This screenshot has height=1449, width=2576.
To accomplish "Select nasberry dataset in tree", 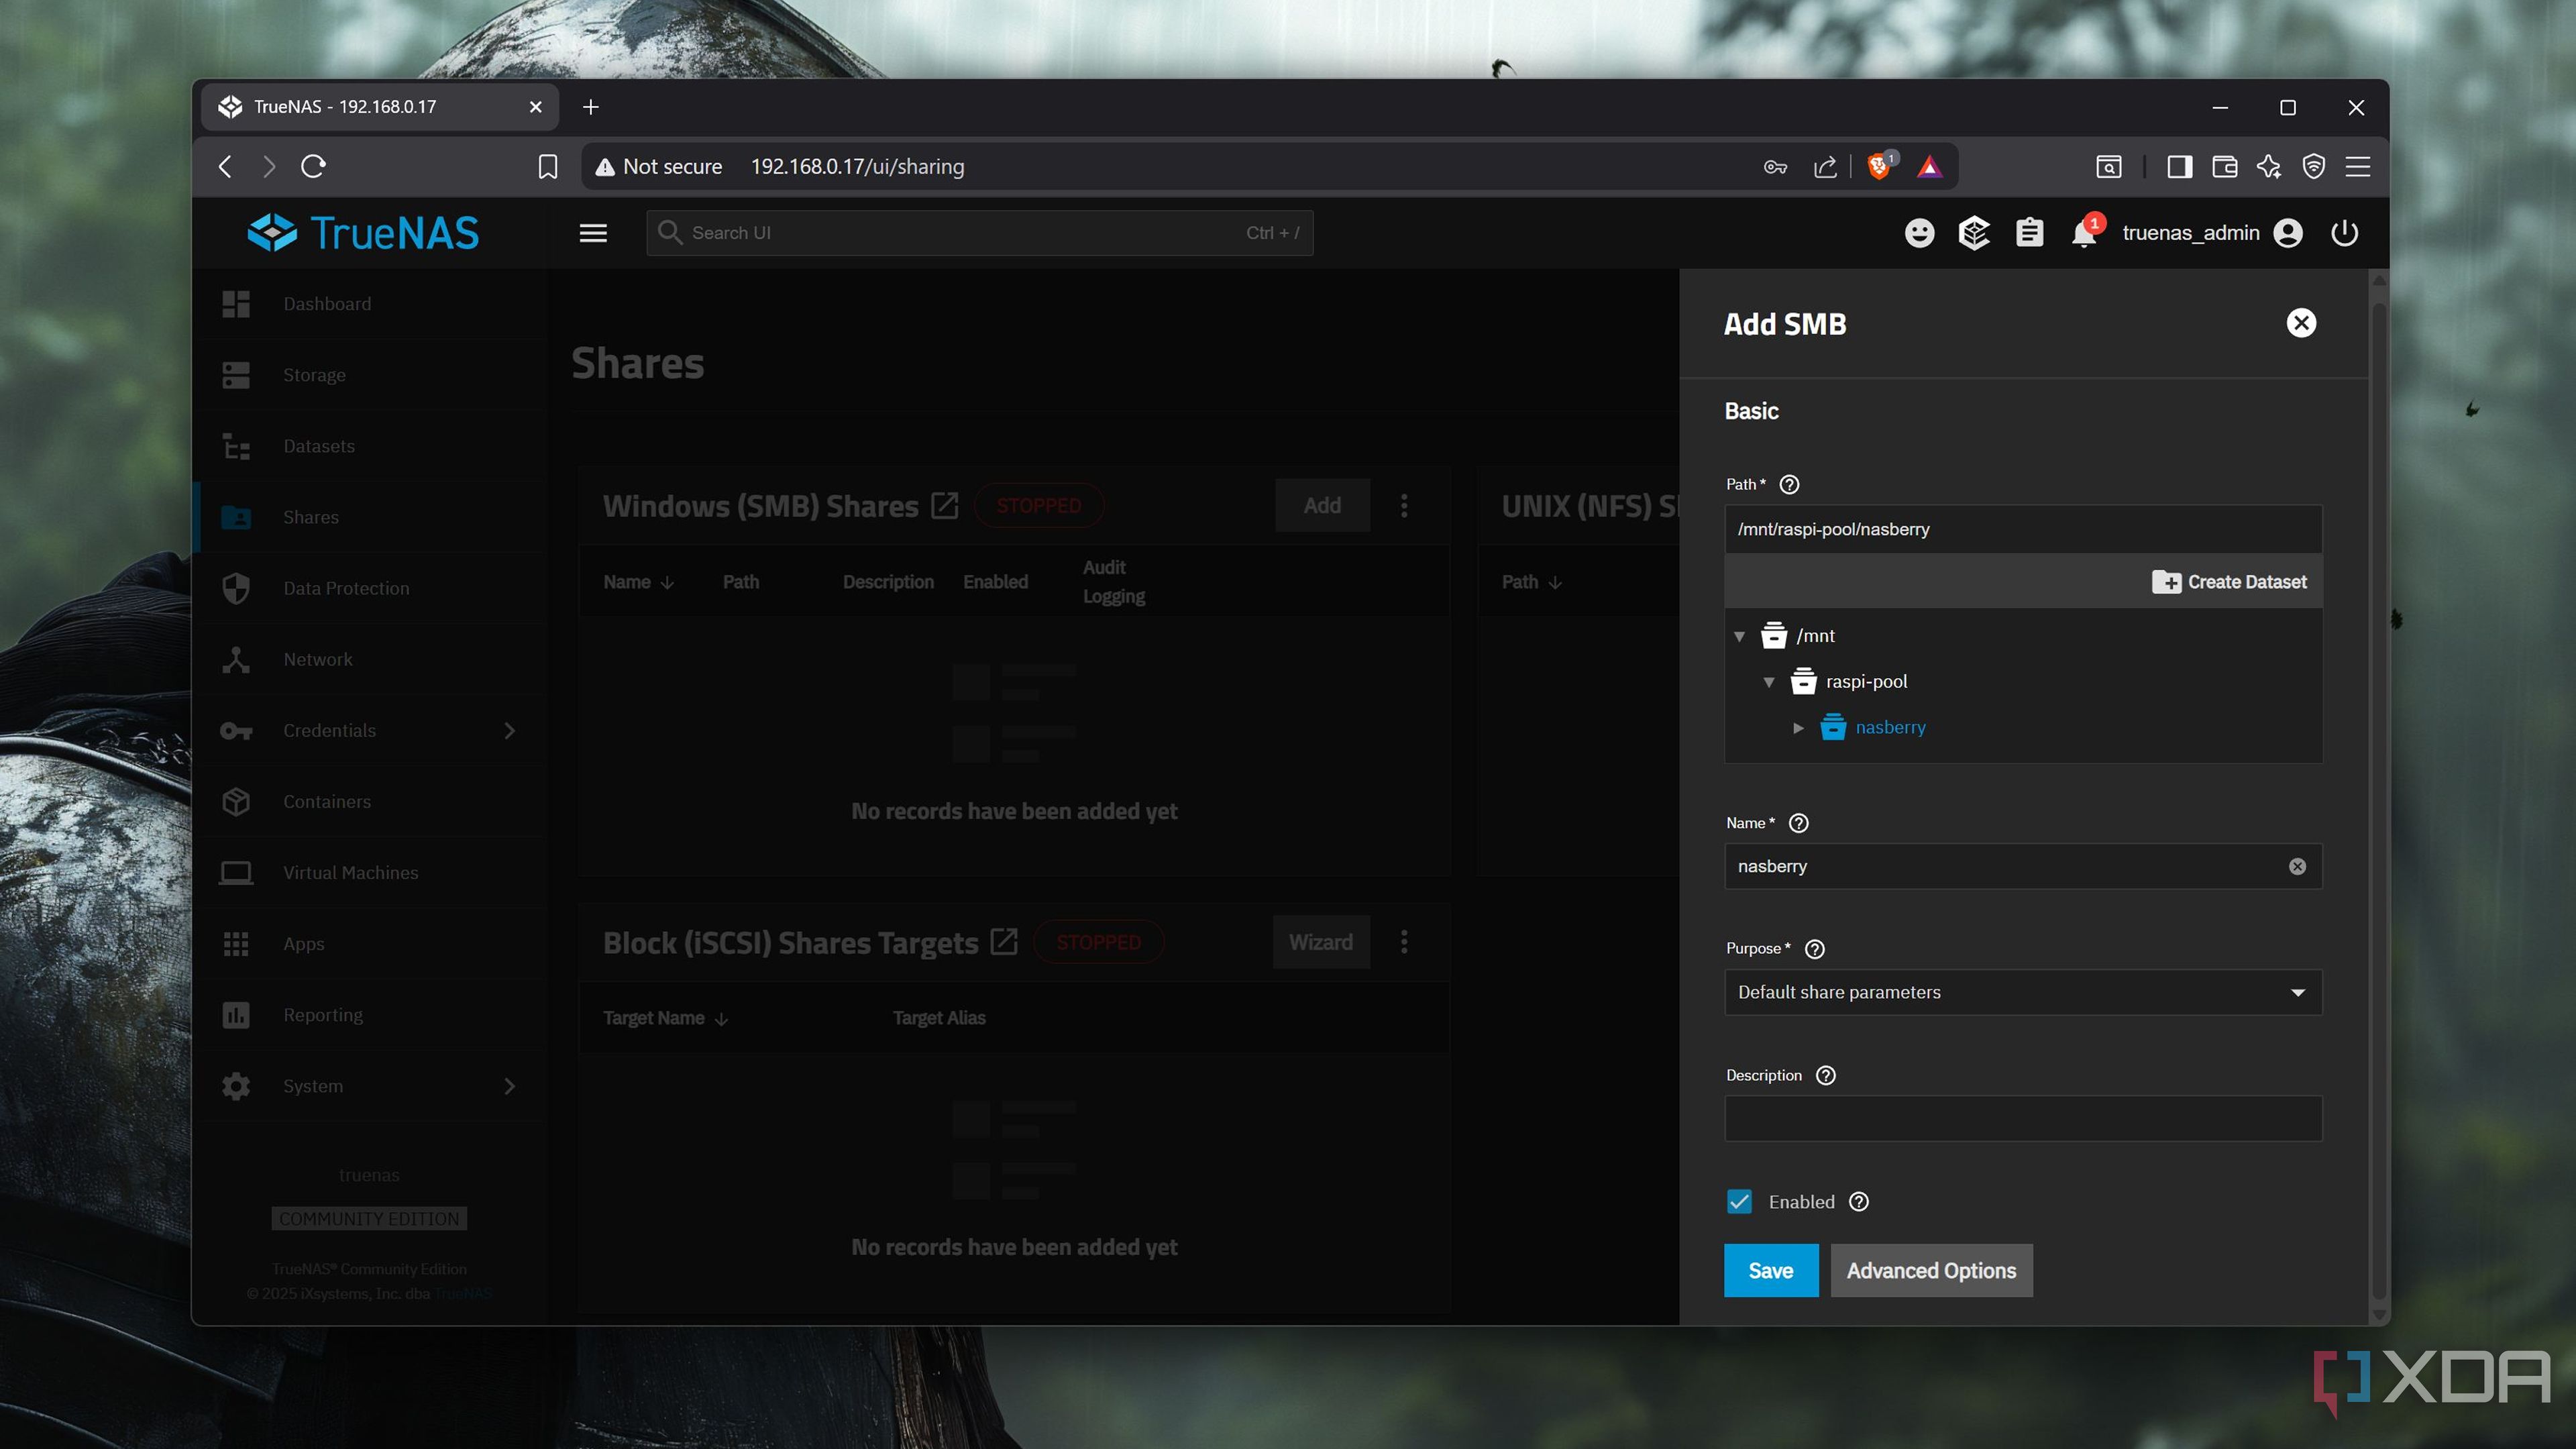I will (x=1890, y=728).
